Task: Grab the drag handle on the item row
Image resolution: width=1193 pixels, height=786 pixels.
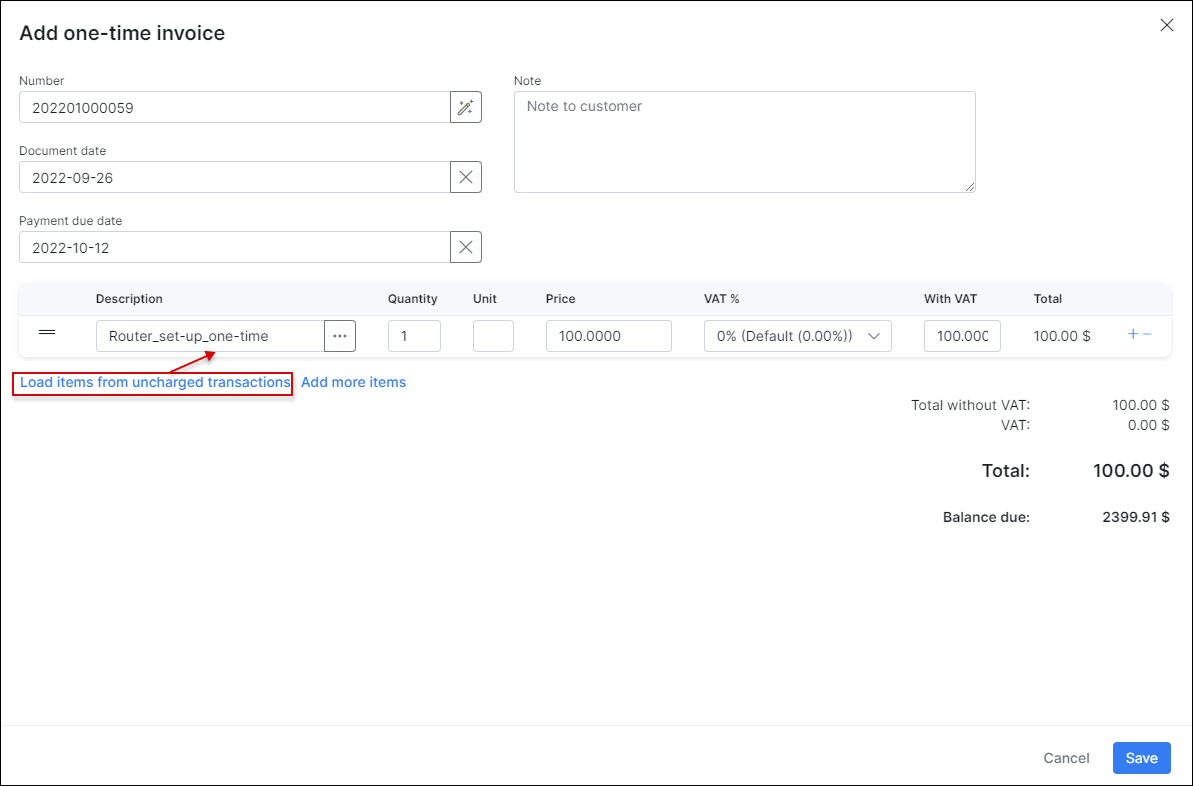Action: 47,332
